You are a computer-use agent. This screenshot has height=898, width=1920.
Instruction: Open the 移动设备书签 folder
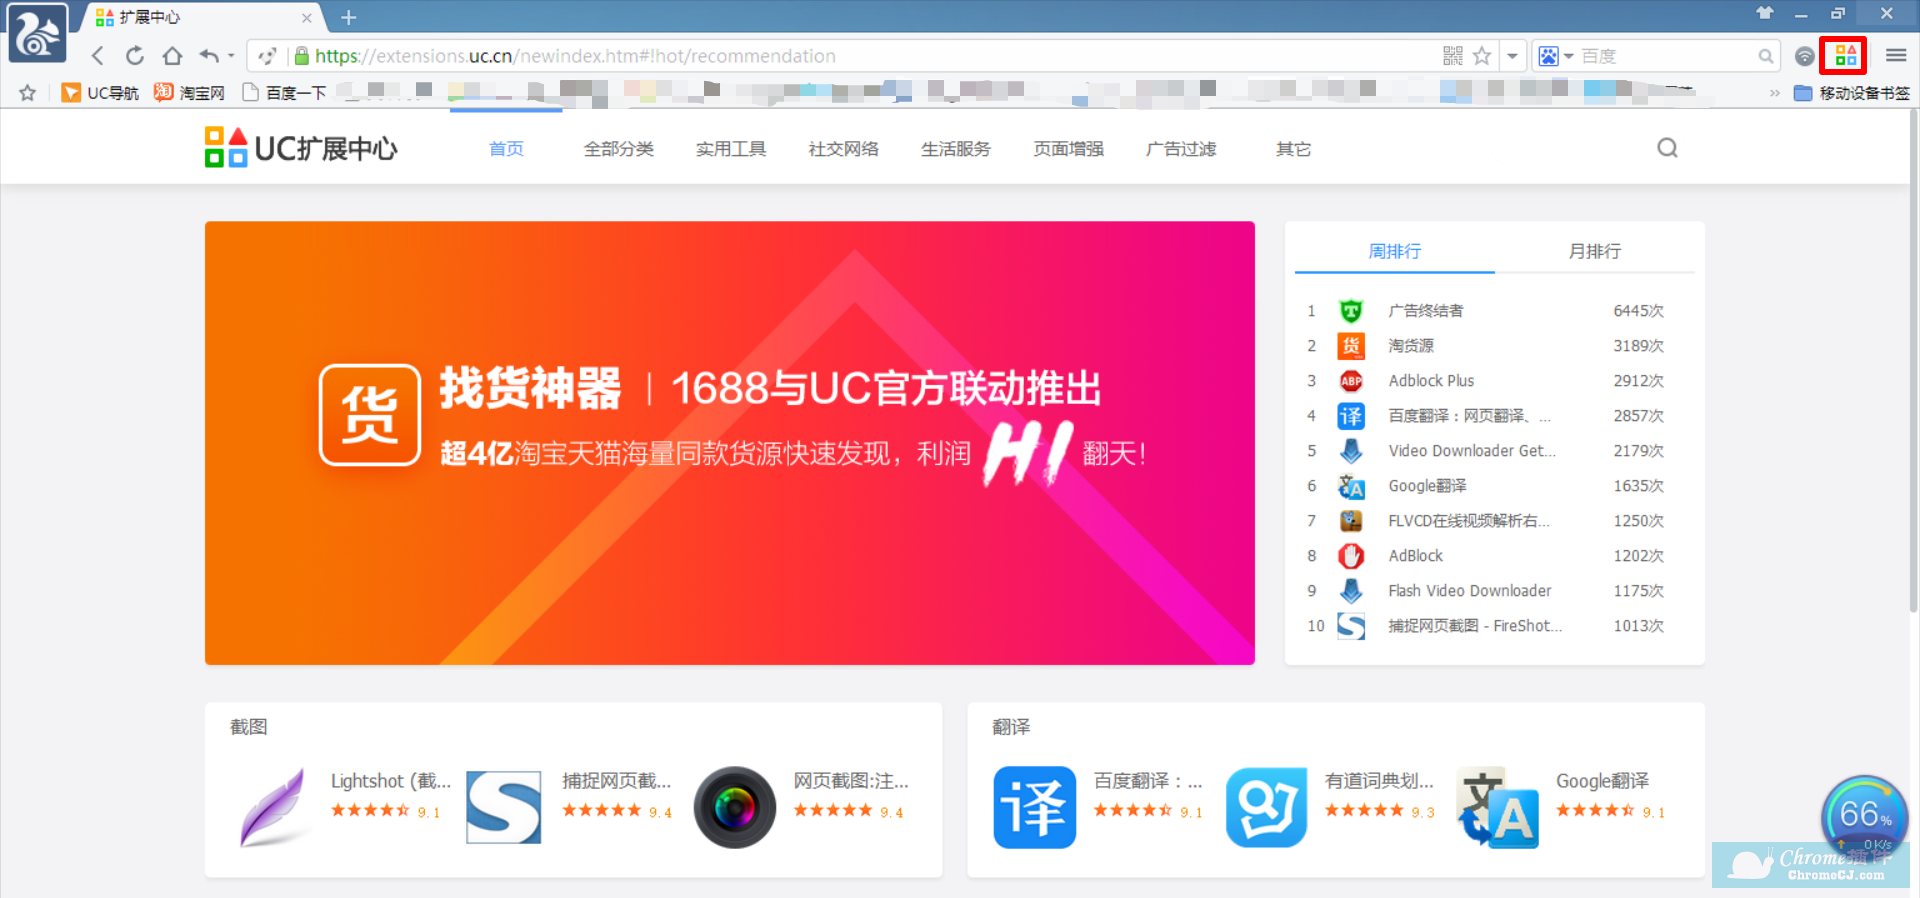(1851, 93)
